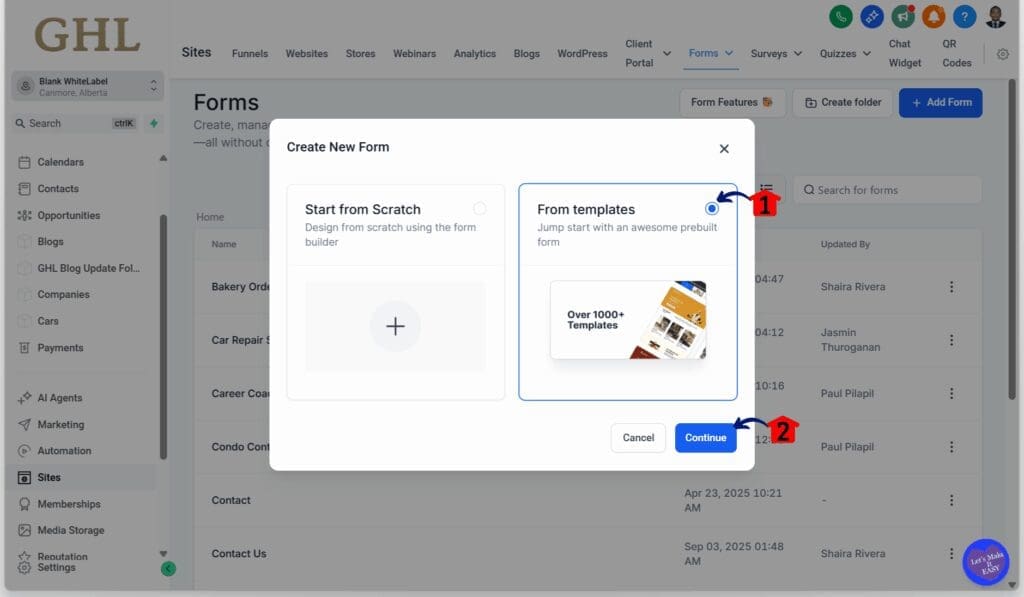Screen dimensions: 1024x597
Task: Select the From templates radio button
Action: (712, 208)
